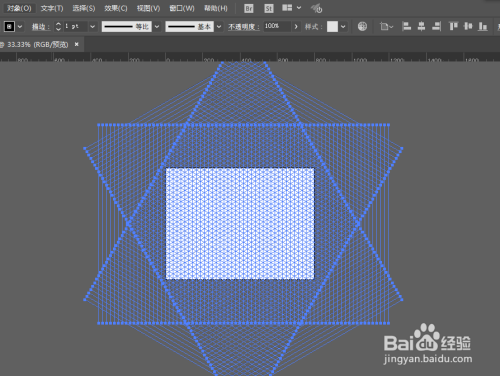Screen dimensions: 500x376
Task: Click the 100% opacity input field
Action: click(277, 26)
